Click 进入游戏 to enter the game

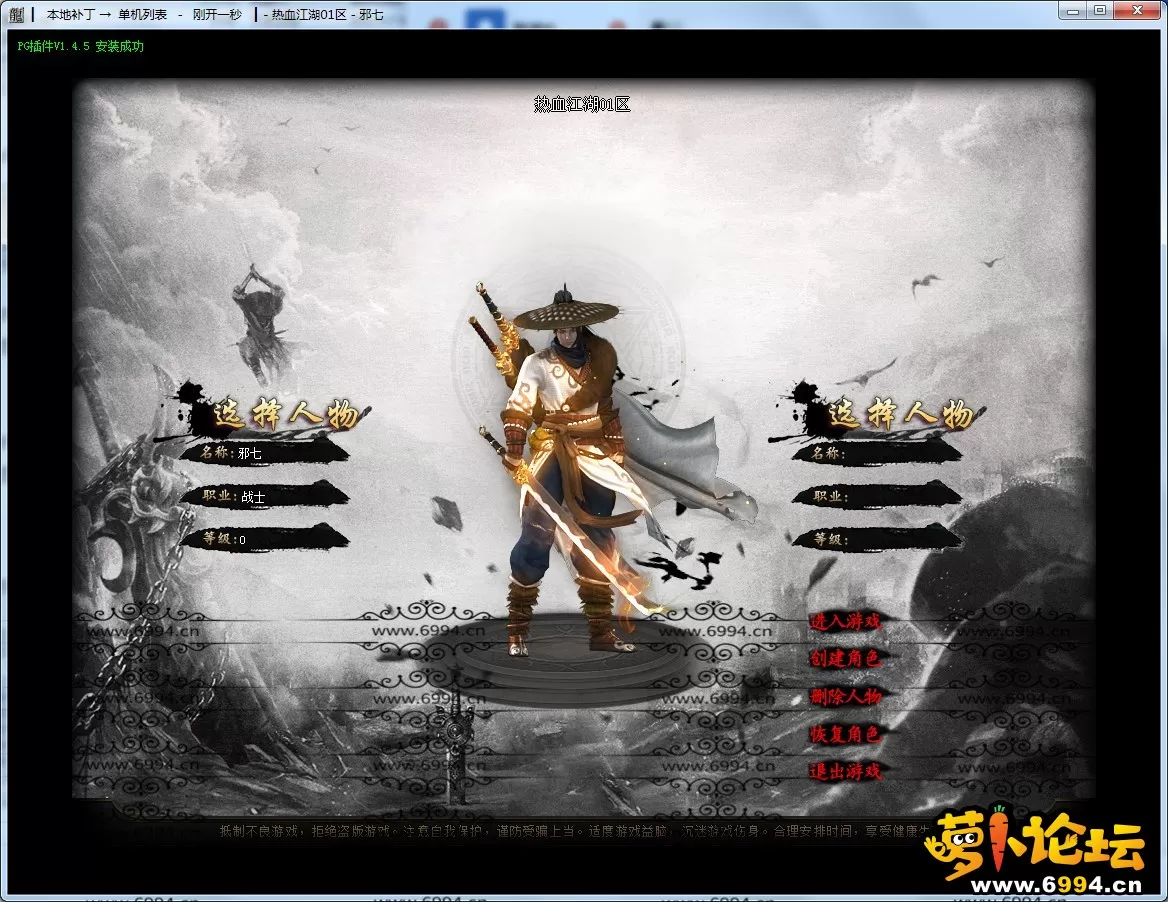(x=845, y=620)
